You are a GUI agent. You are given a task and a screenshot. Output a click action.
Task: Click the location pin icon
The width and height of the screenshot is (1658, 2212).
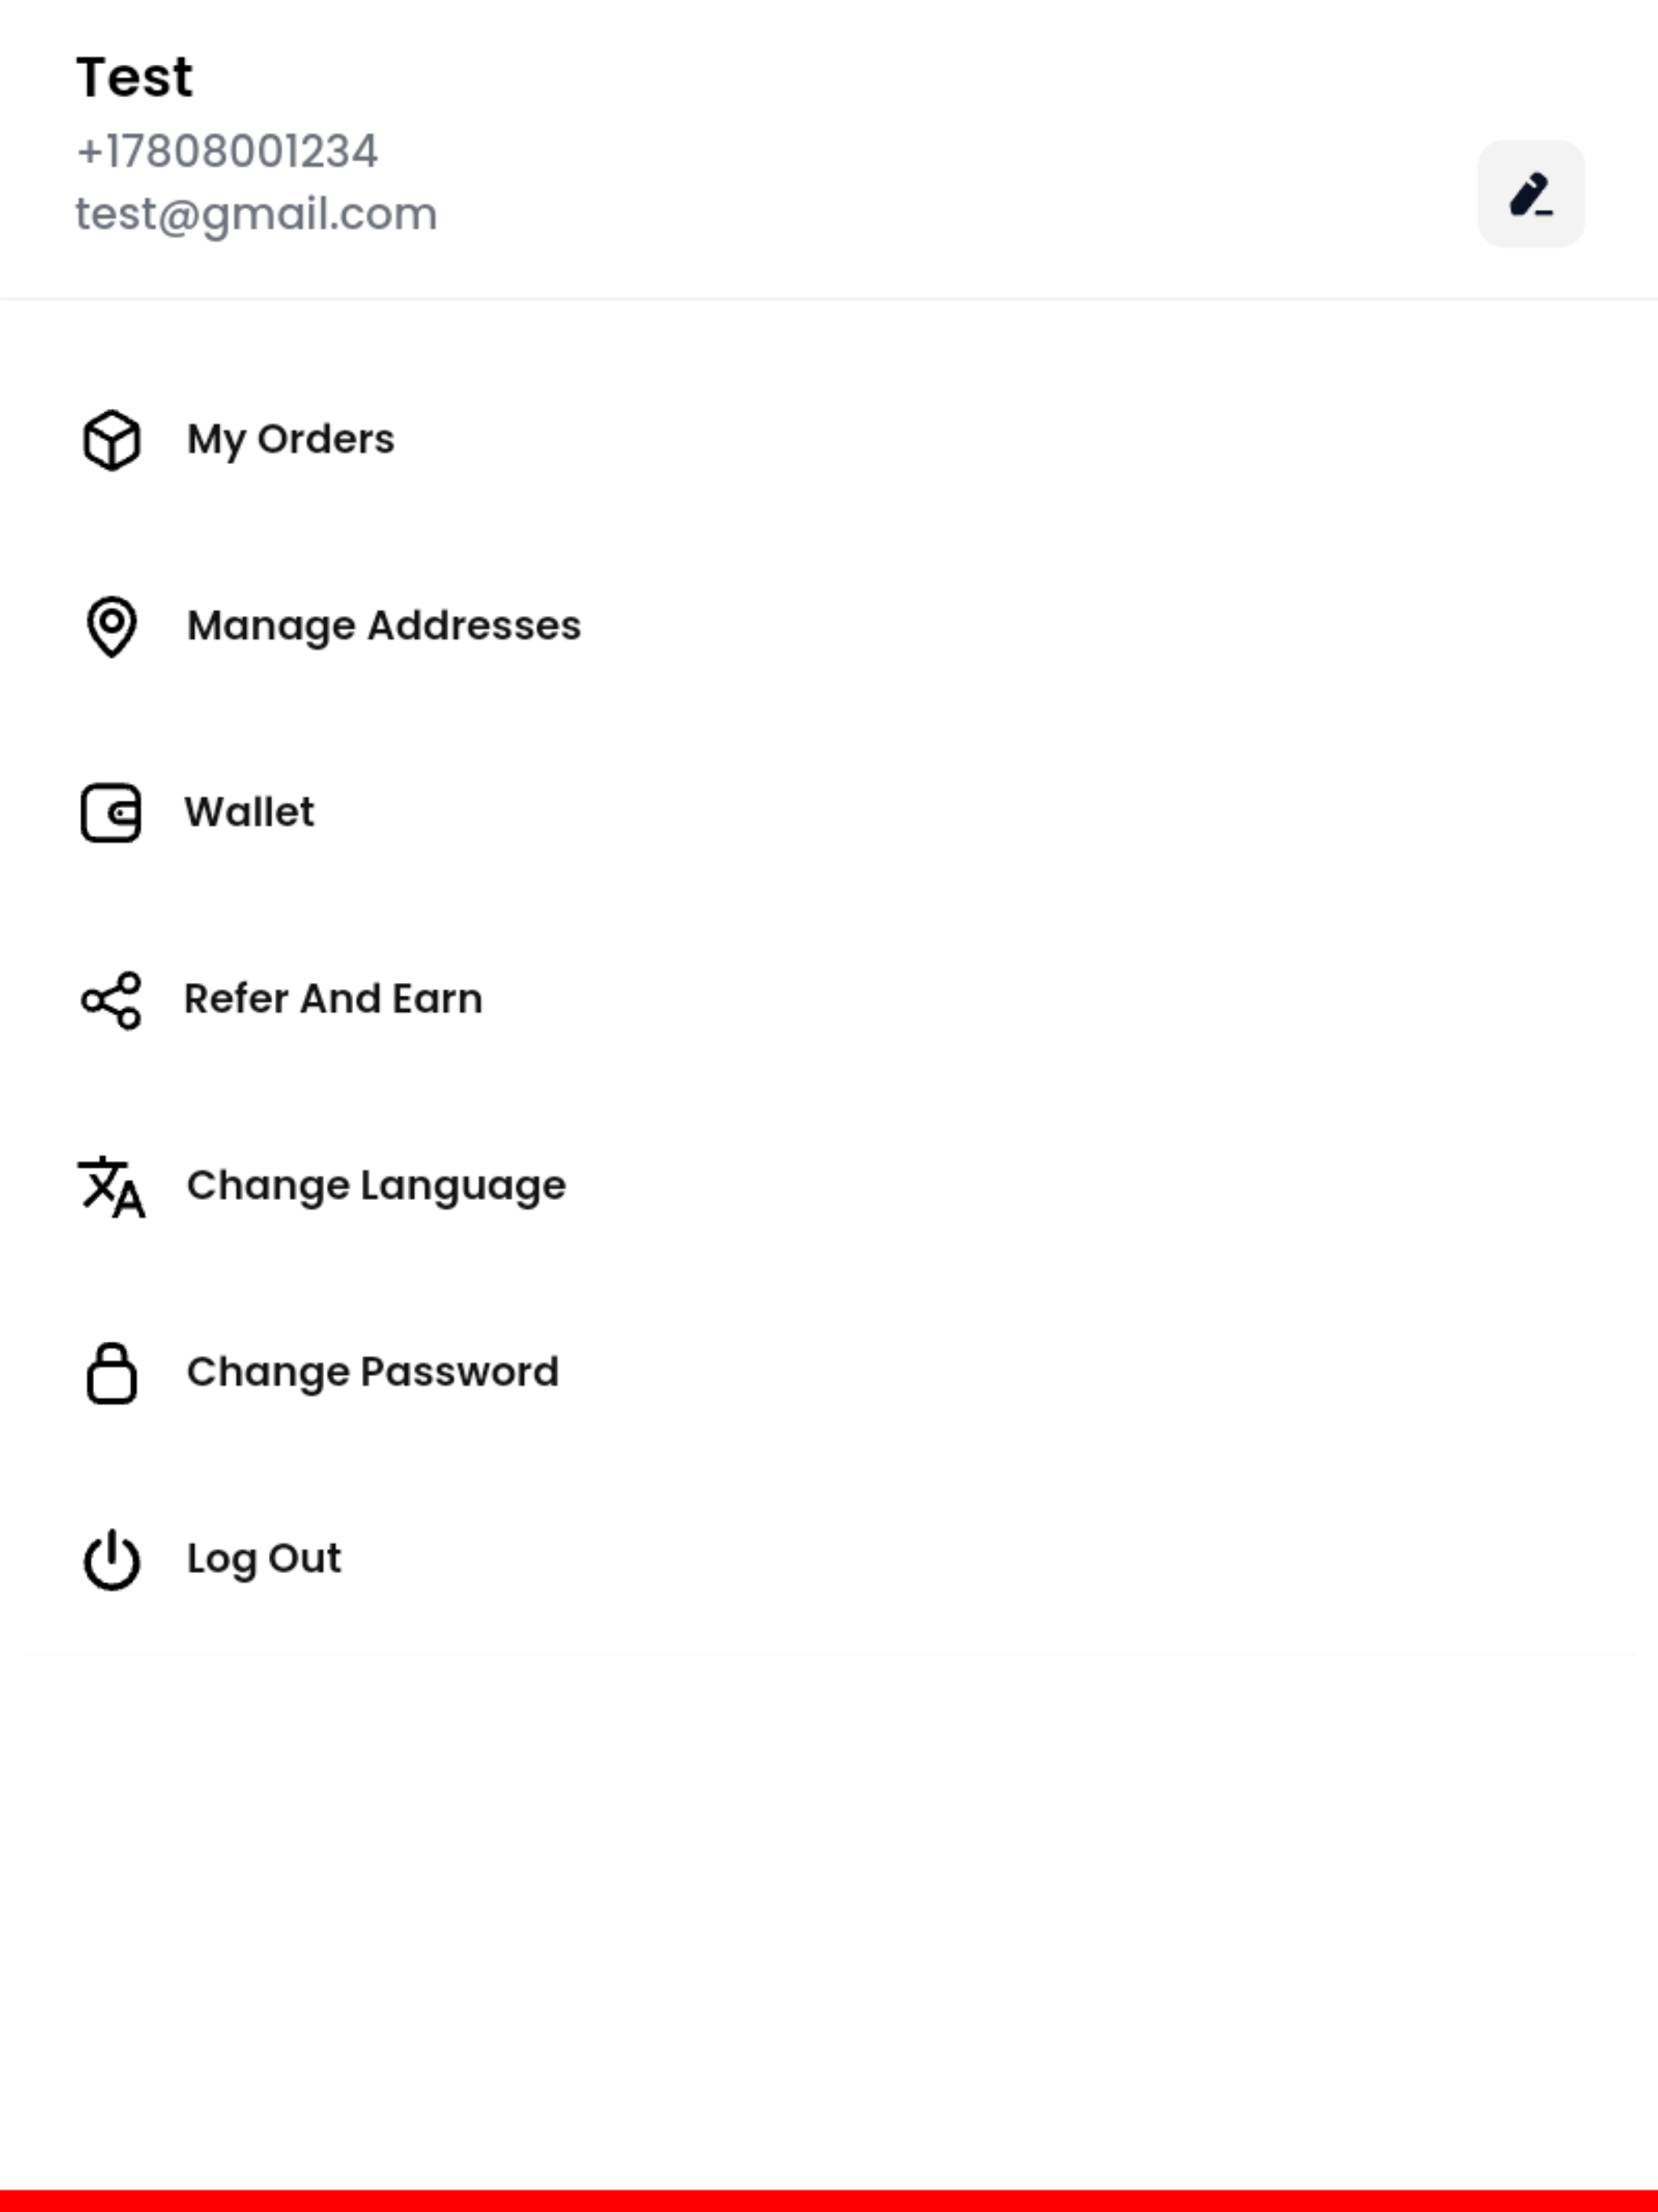pos(111,627)
